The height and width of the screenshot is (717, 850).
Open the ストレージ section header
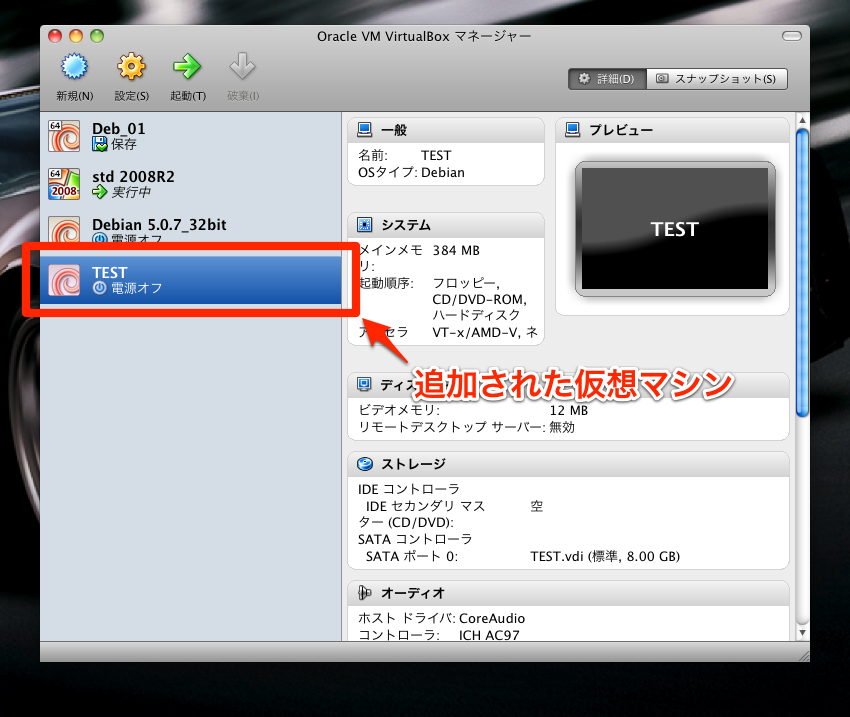(x=568, y=464)
